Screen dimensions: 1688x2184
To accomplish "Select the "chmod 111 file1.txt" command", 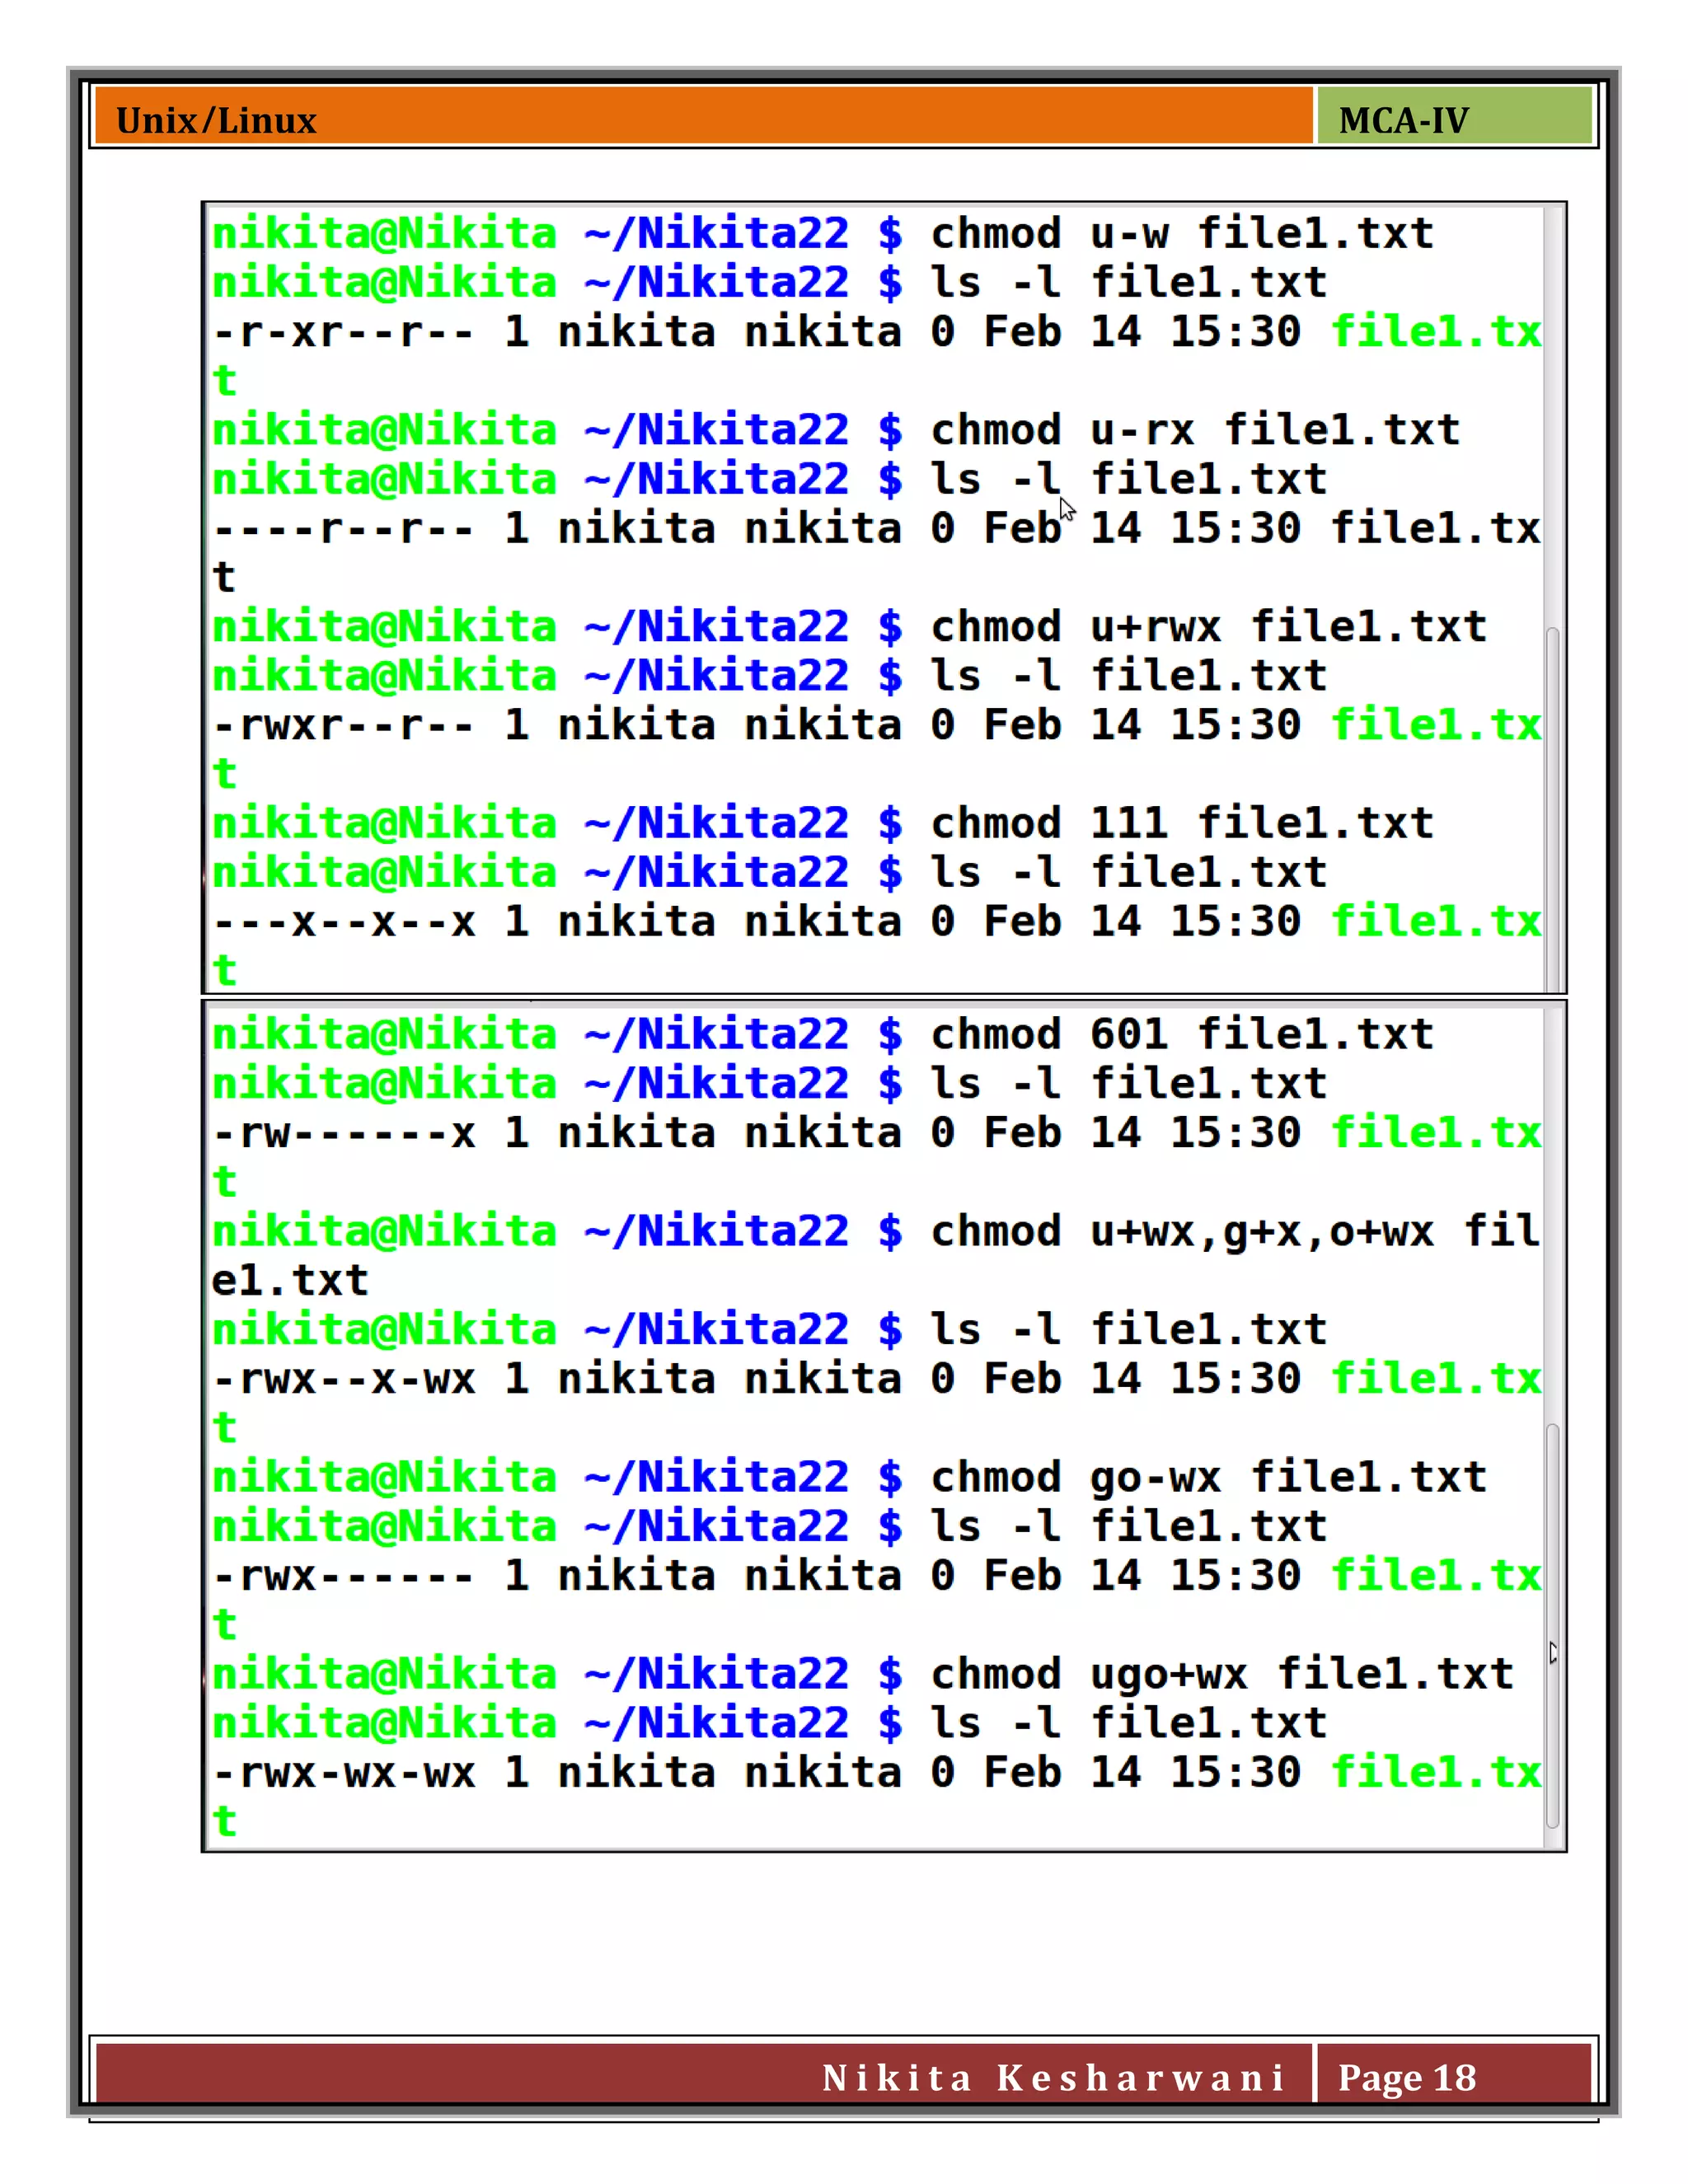I will point(1182,824).
